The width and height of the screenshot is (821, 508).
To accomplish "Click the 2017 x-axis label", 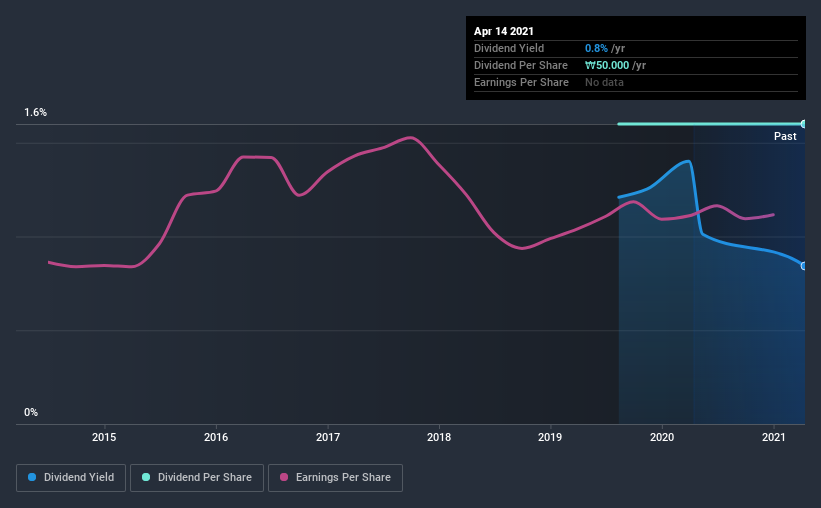I will 328,437.
